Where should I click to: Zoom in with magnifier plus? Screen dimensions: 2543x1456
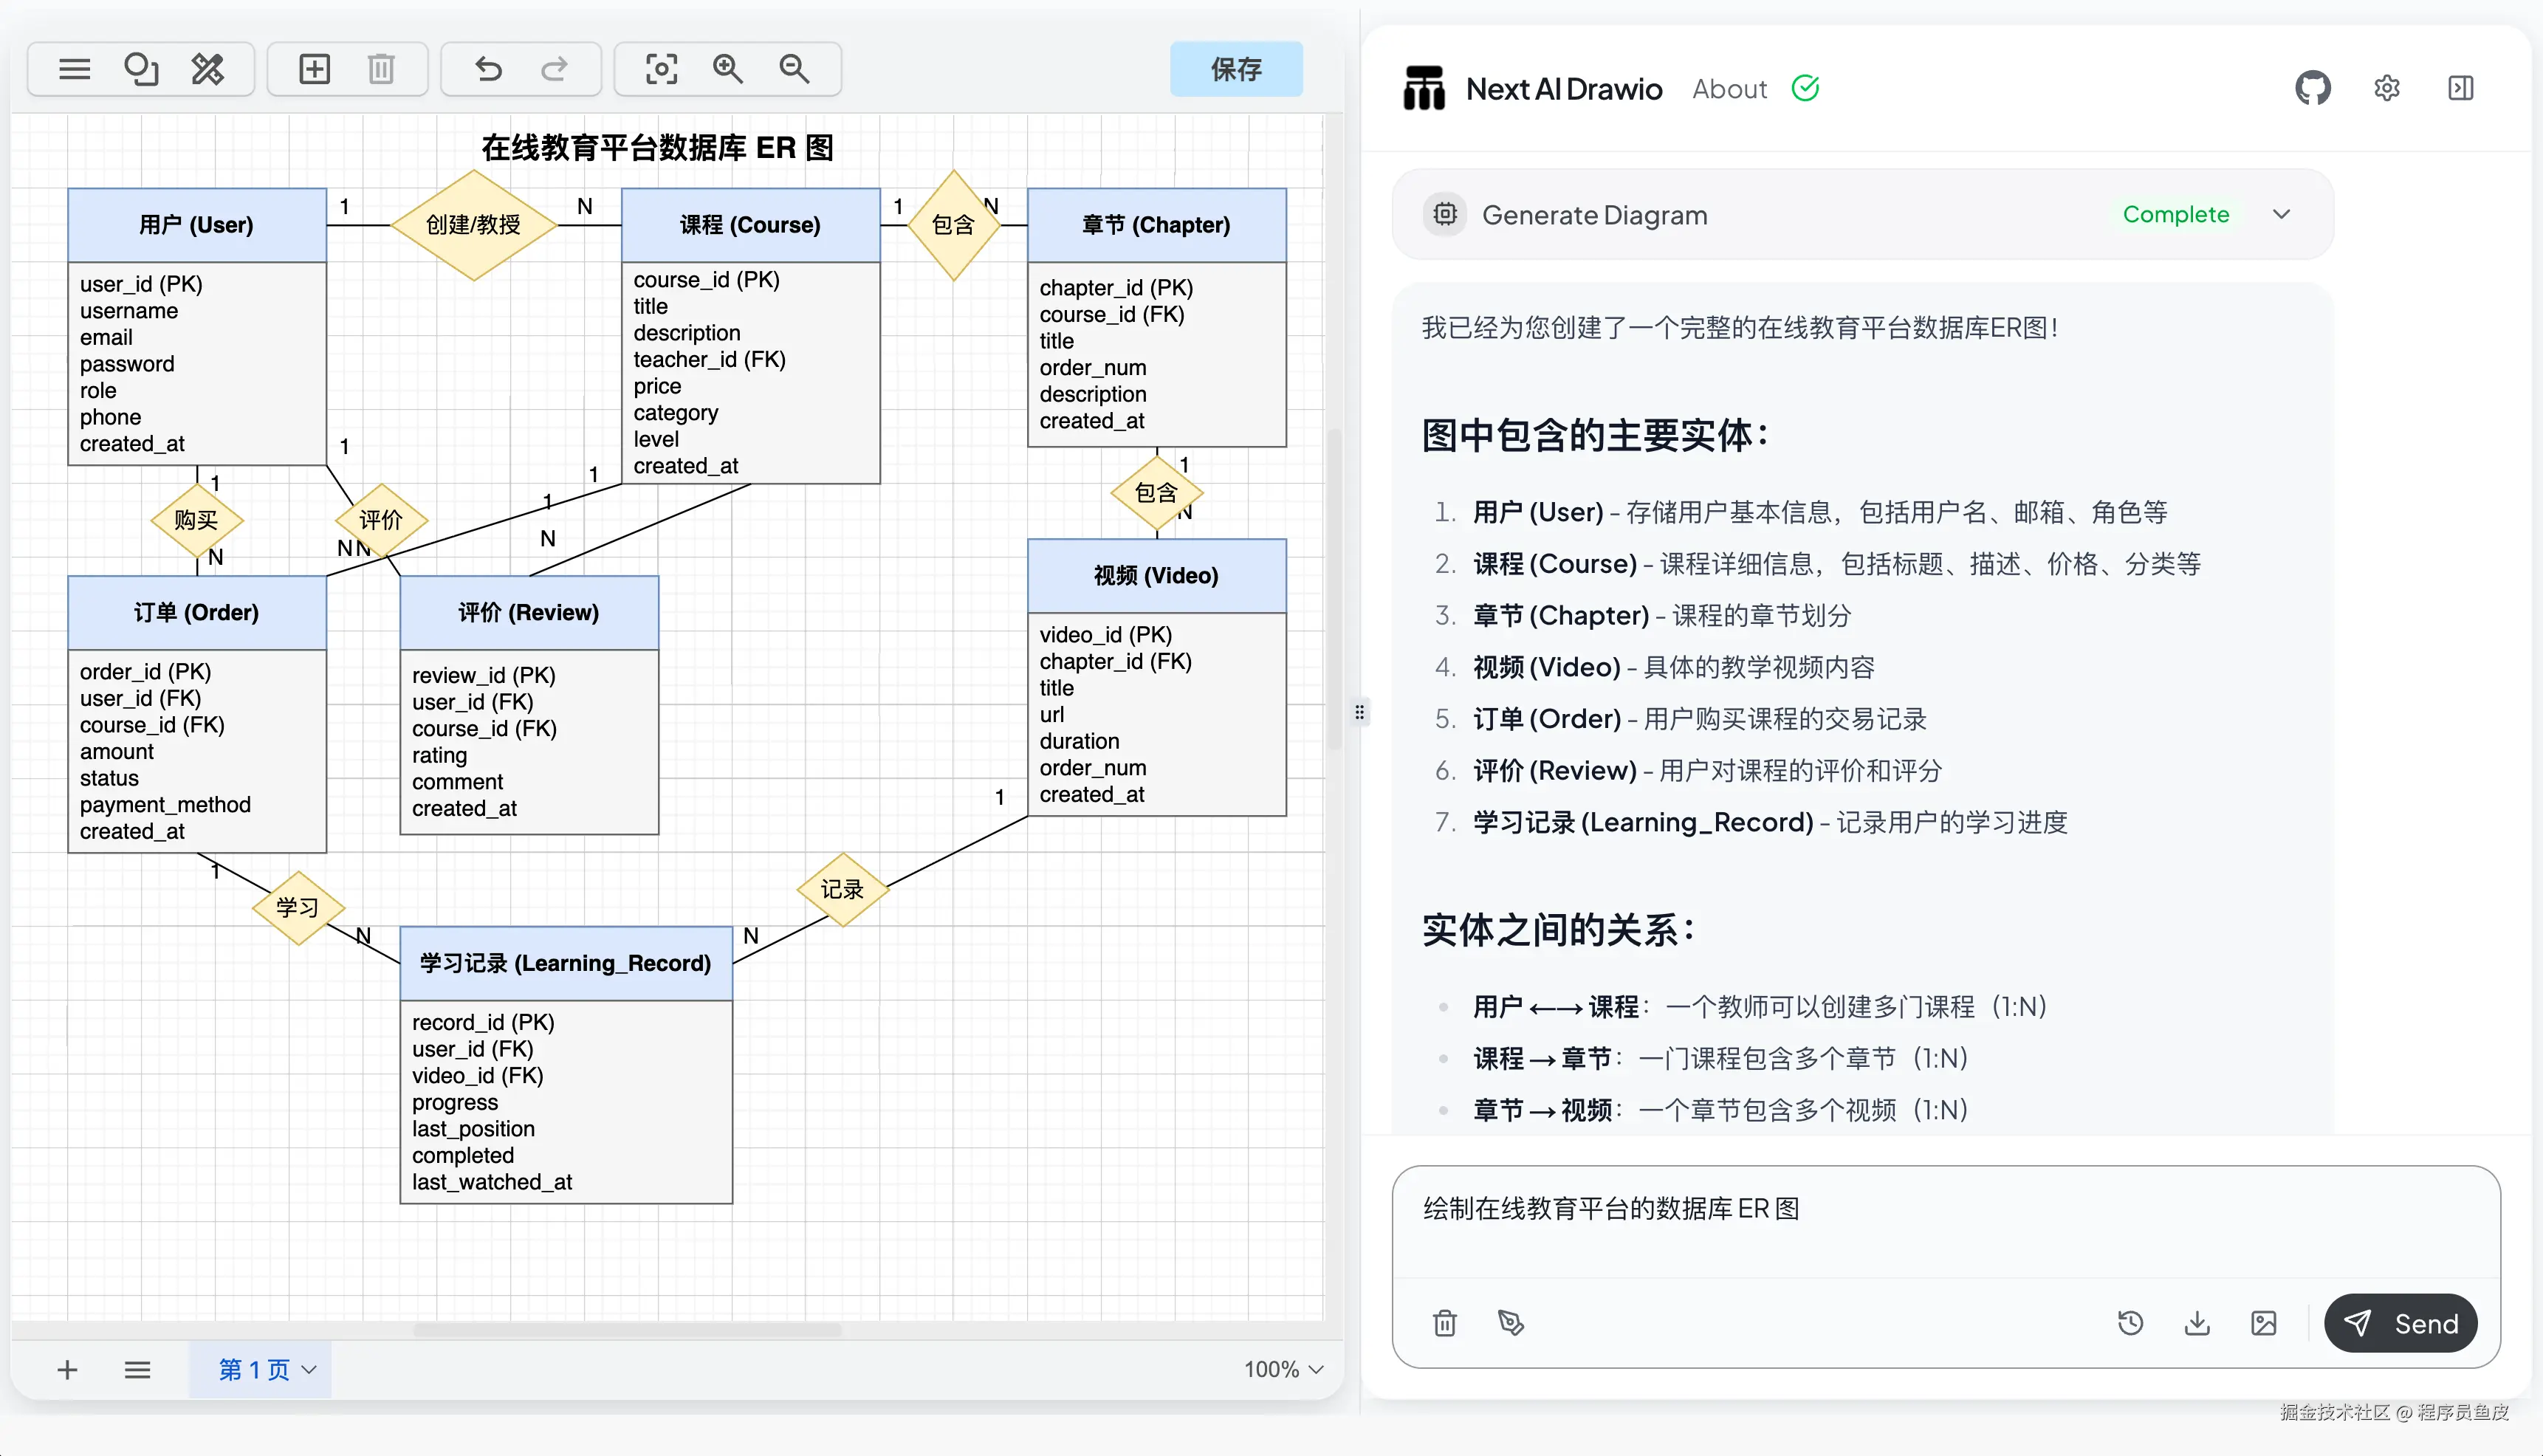click(x=727, y=69)
